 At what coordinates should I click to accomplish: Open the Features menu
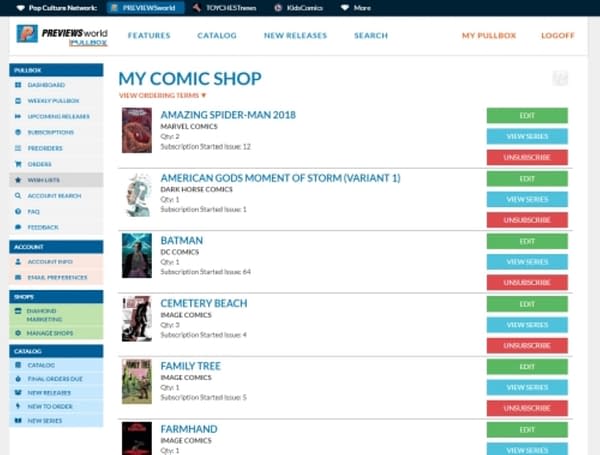pos(149,36)
